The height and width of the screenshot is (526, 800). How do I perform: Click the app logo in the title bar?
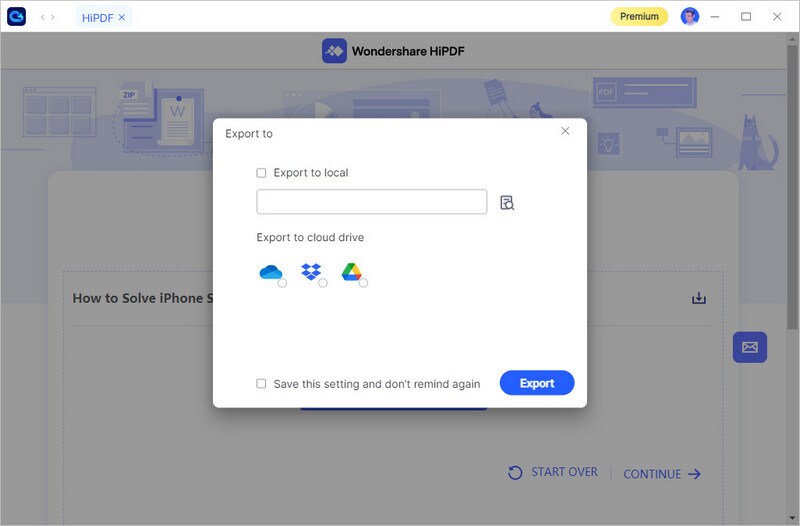click(x=16, y=17)
